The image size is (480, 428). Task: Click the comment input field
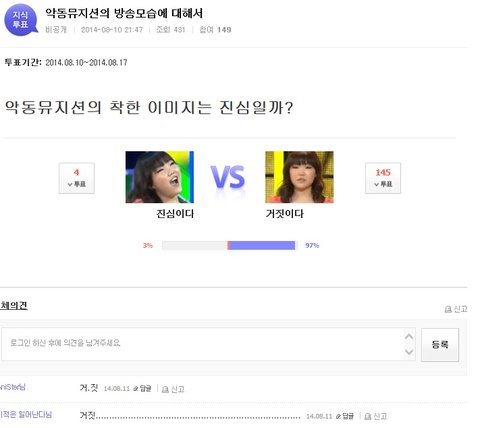pyautogui.click(x=202, y=344)
